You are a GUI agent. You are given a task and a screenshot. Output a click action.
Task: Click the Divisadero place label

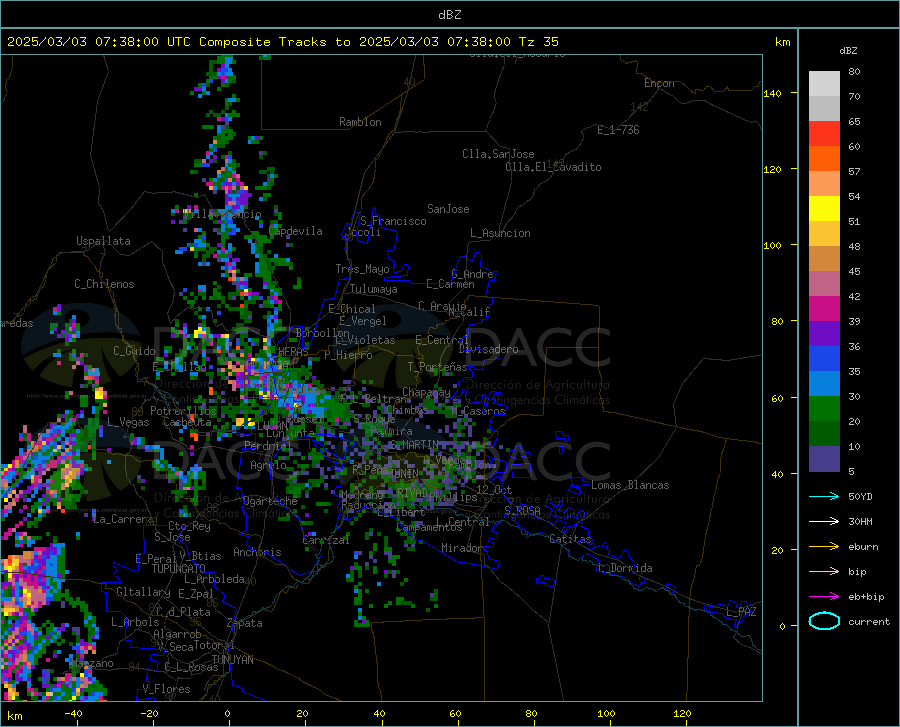click(x=488, y=349)
